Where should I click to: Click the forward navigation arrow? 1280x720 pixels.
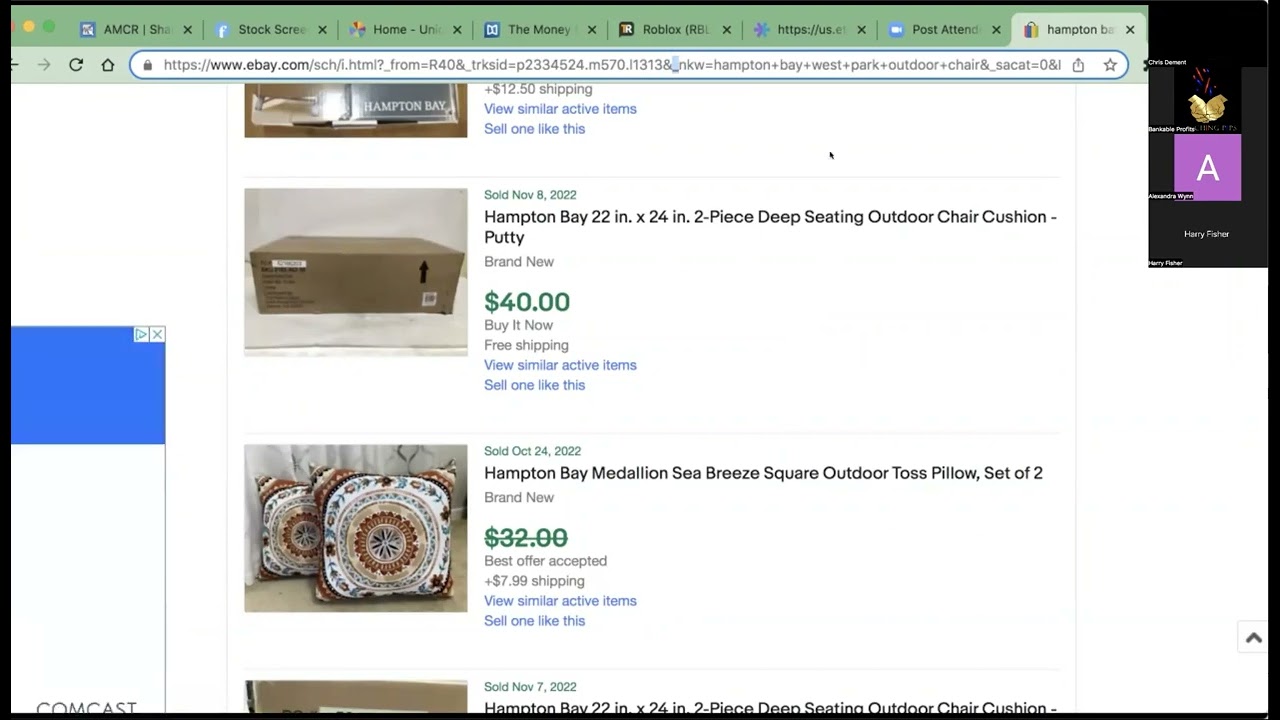click(44, 65)
